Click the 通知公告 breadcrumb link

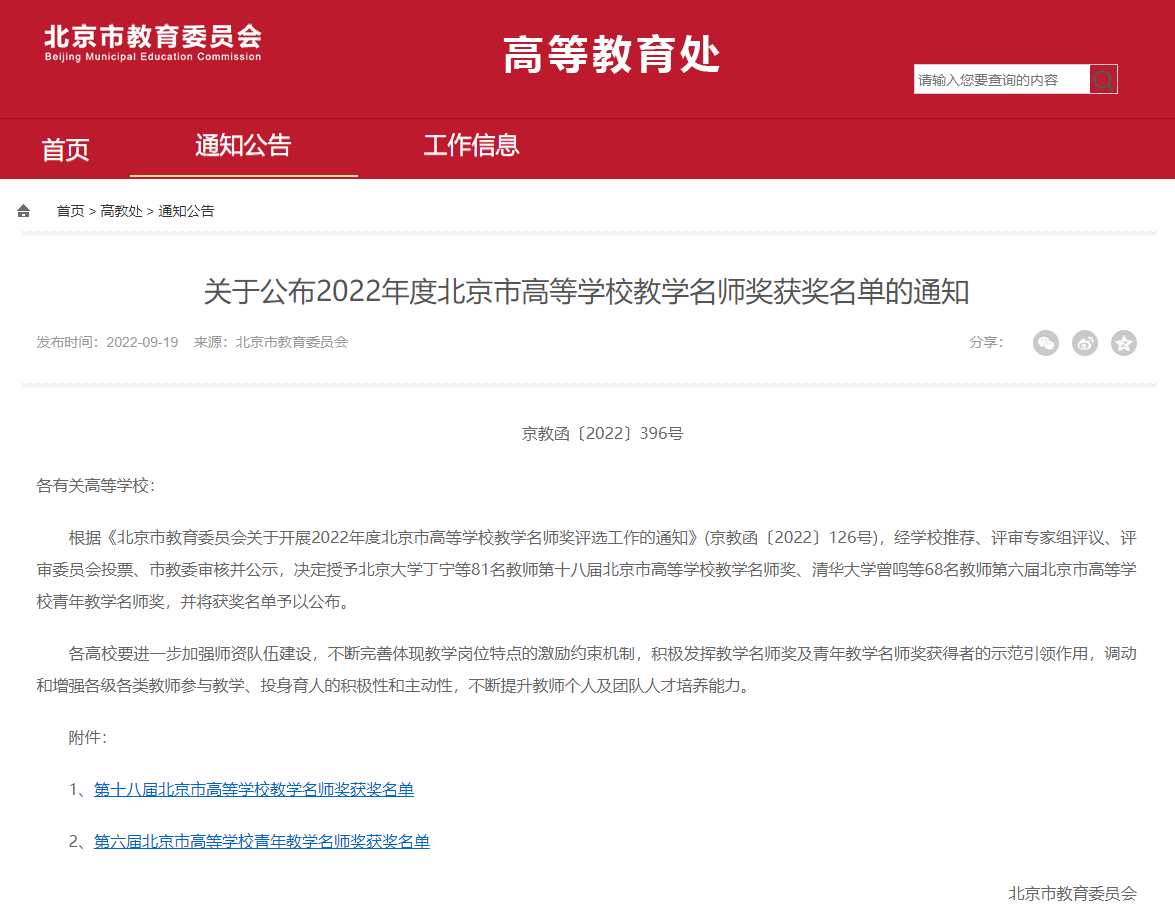coord(186,211)
